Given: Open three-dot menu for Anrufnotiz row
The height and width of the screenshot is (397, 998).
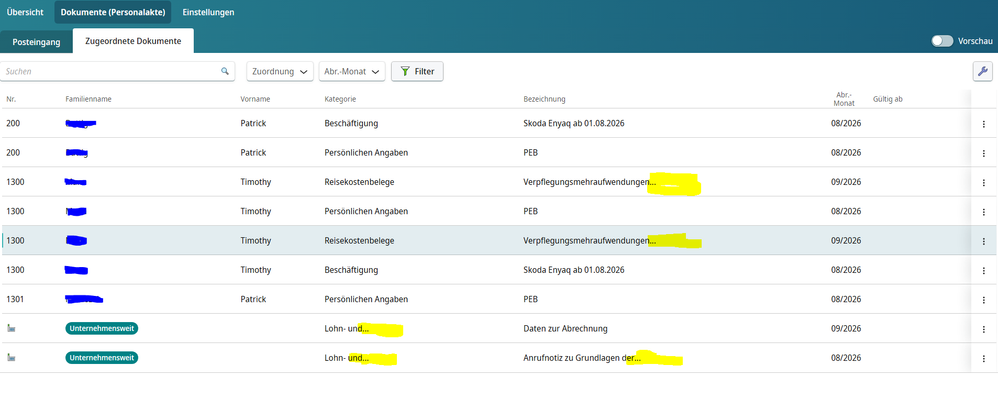Looking at the screenshot, I should 983,358.
